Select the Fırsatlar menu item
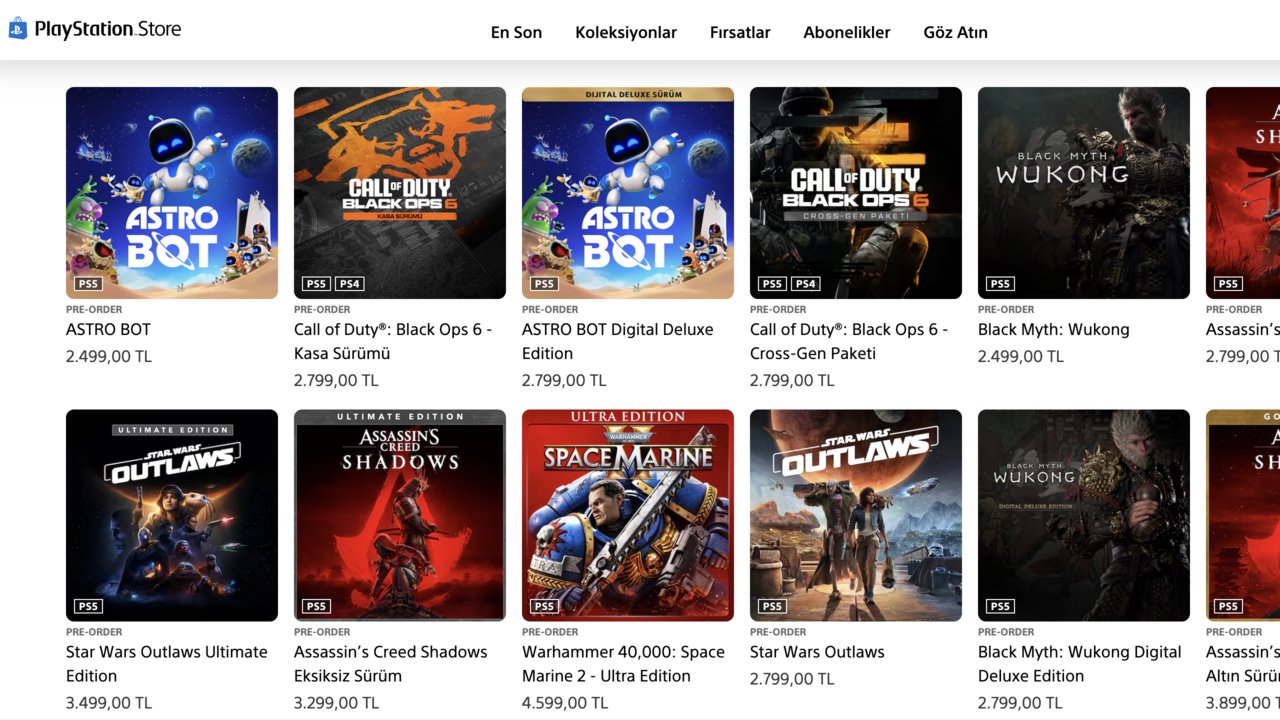 coord(740,32)
